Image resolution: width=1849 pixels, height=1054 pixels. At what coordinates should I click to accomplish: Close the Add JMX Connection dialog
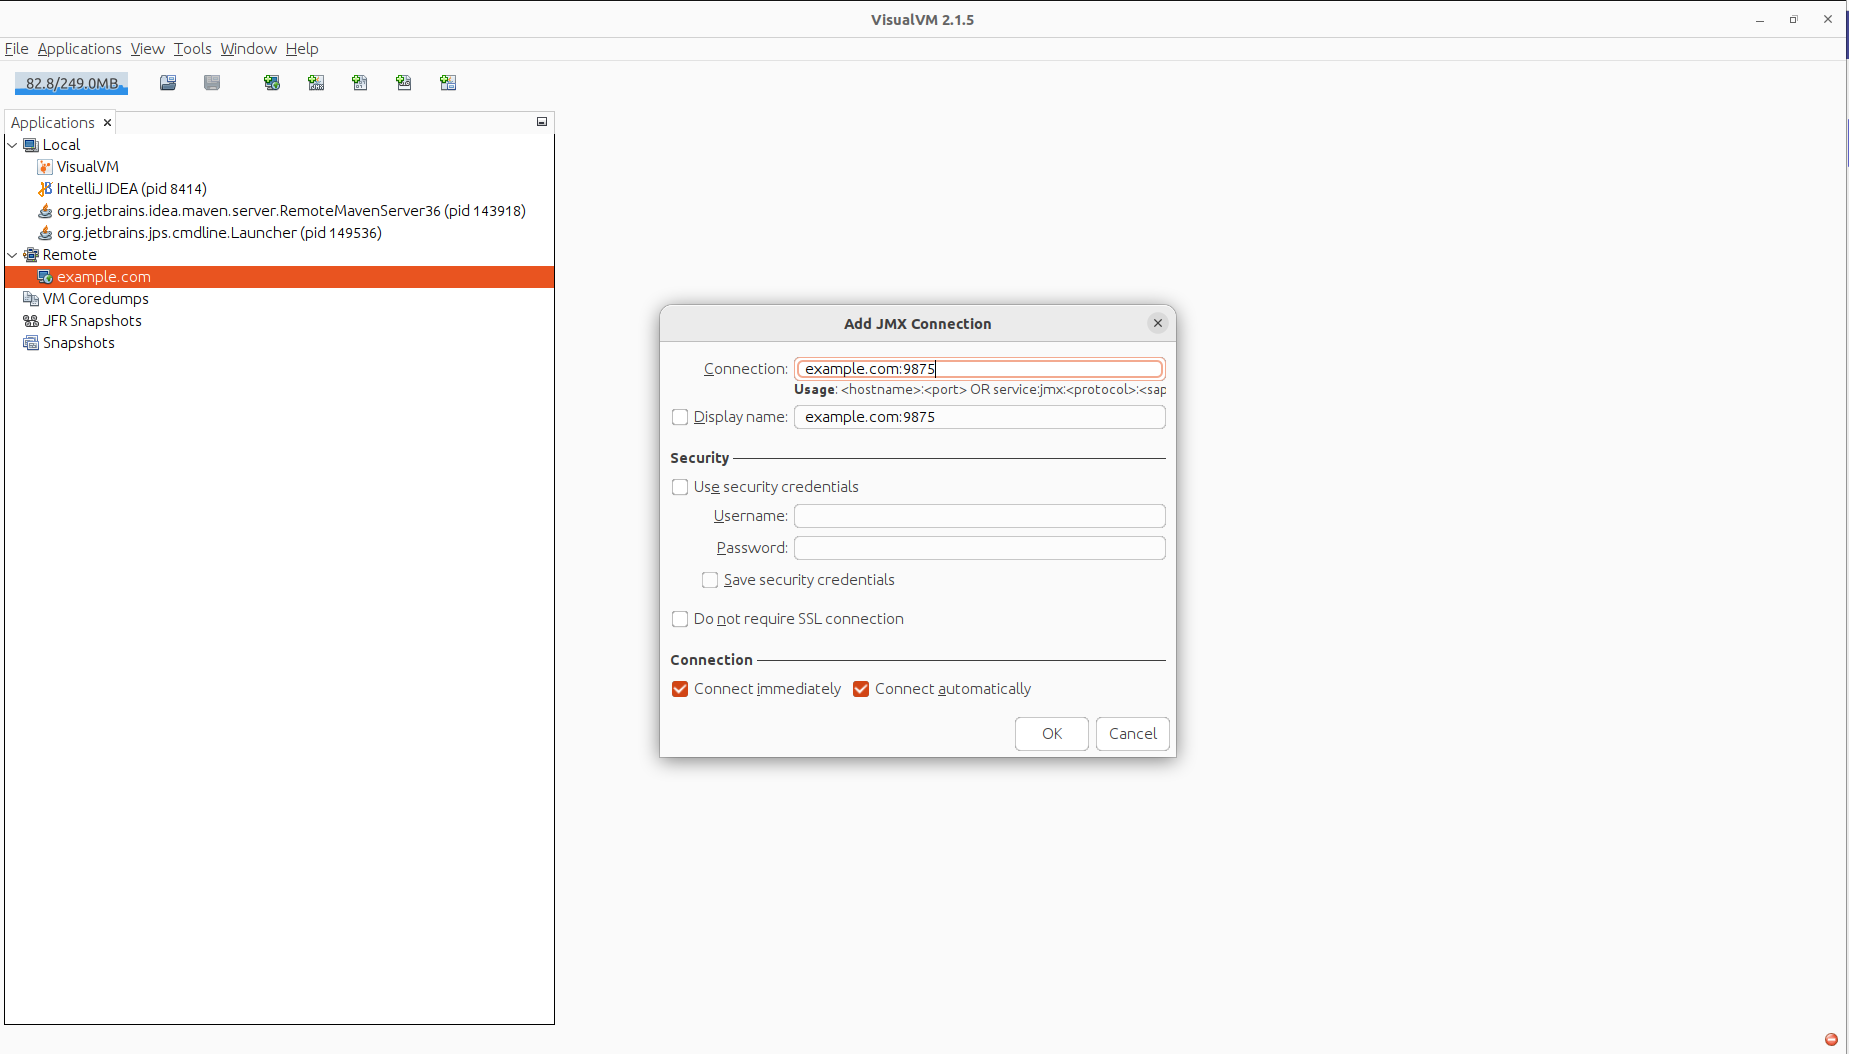pyautogui.click(x=1158, y=323)
